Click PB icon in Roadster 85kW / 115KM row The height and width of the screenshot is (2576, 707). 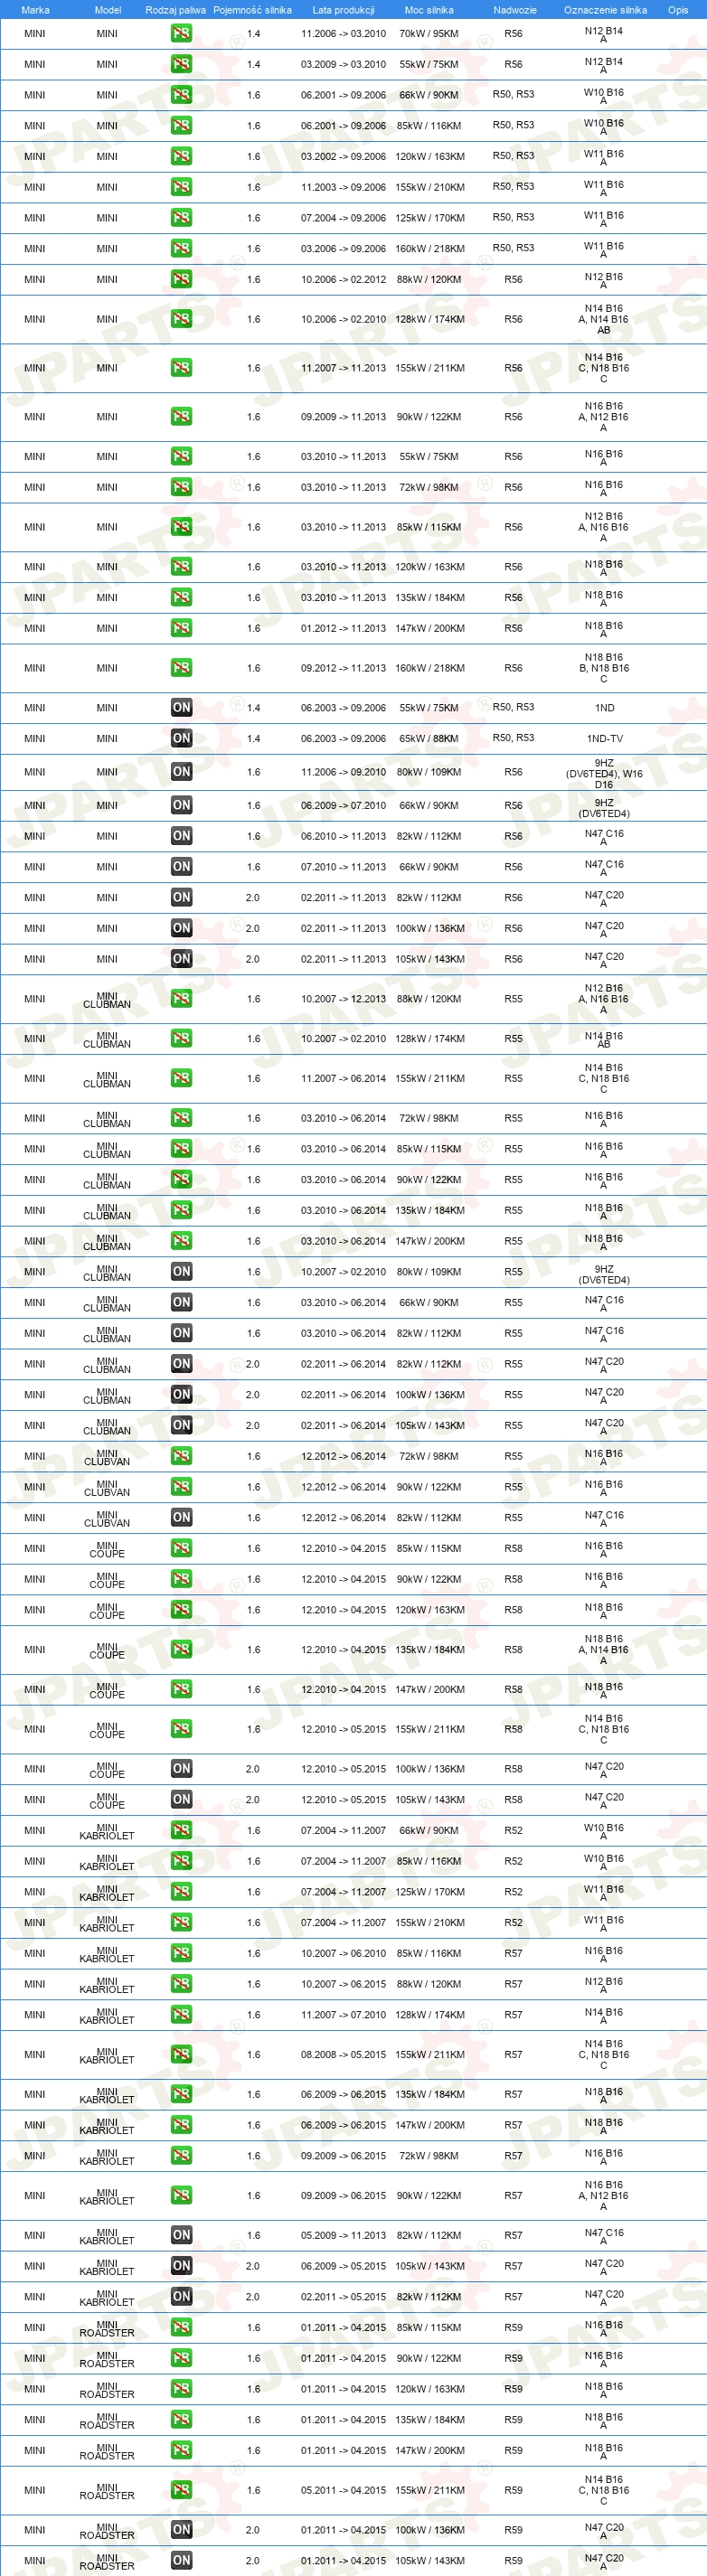click(x=181, y=2327)
